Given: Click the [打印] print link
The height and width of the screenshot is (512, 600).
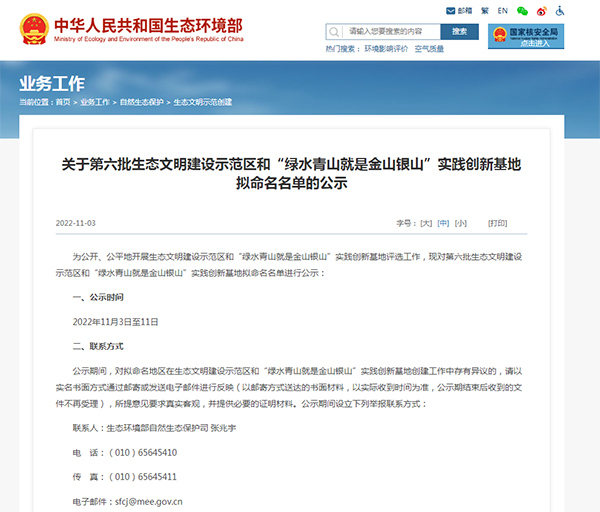Looking at the screenshot, I should pos(497,223).
